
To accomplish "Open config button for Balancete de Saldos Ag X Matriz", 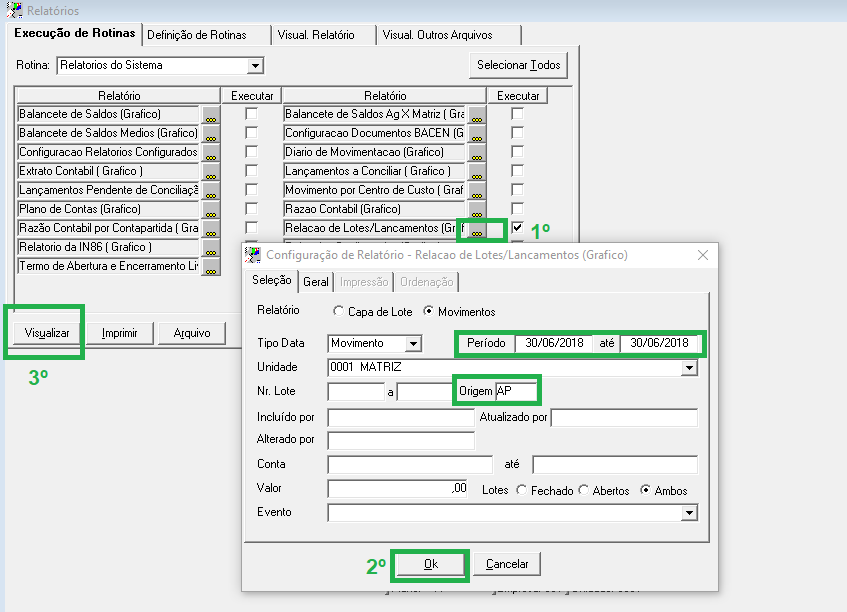I will click(x=476, y=115).
